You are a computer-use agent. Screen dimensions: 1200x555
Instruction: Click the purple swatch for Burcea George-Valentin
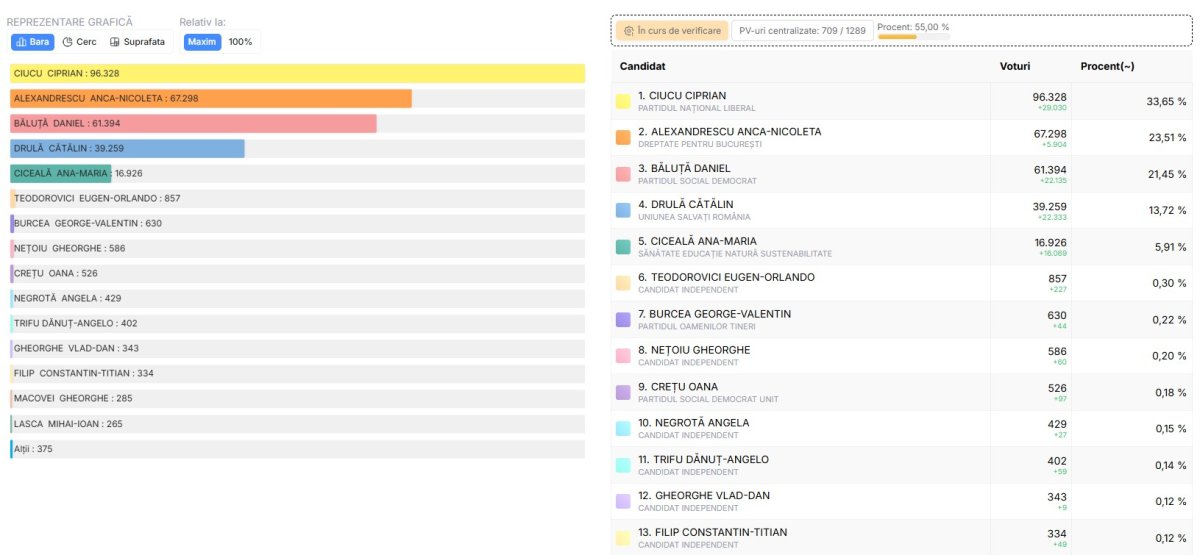(623, 319)
